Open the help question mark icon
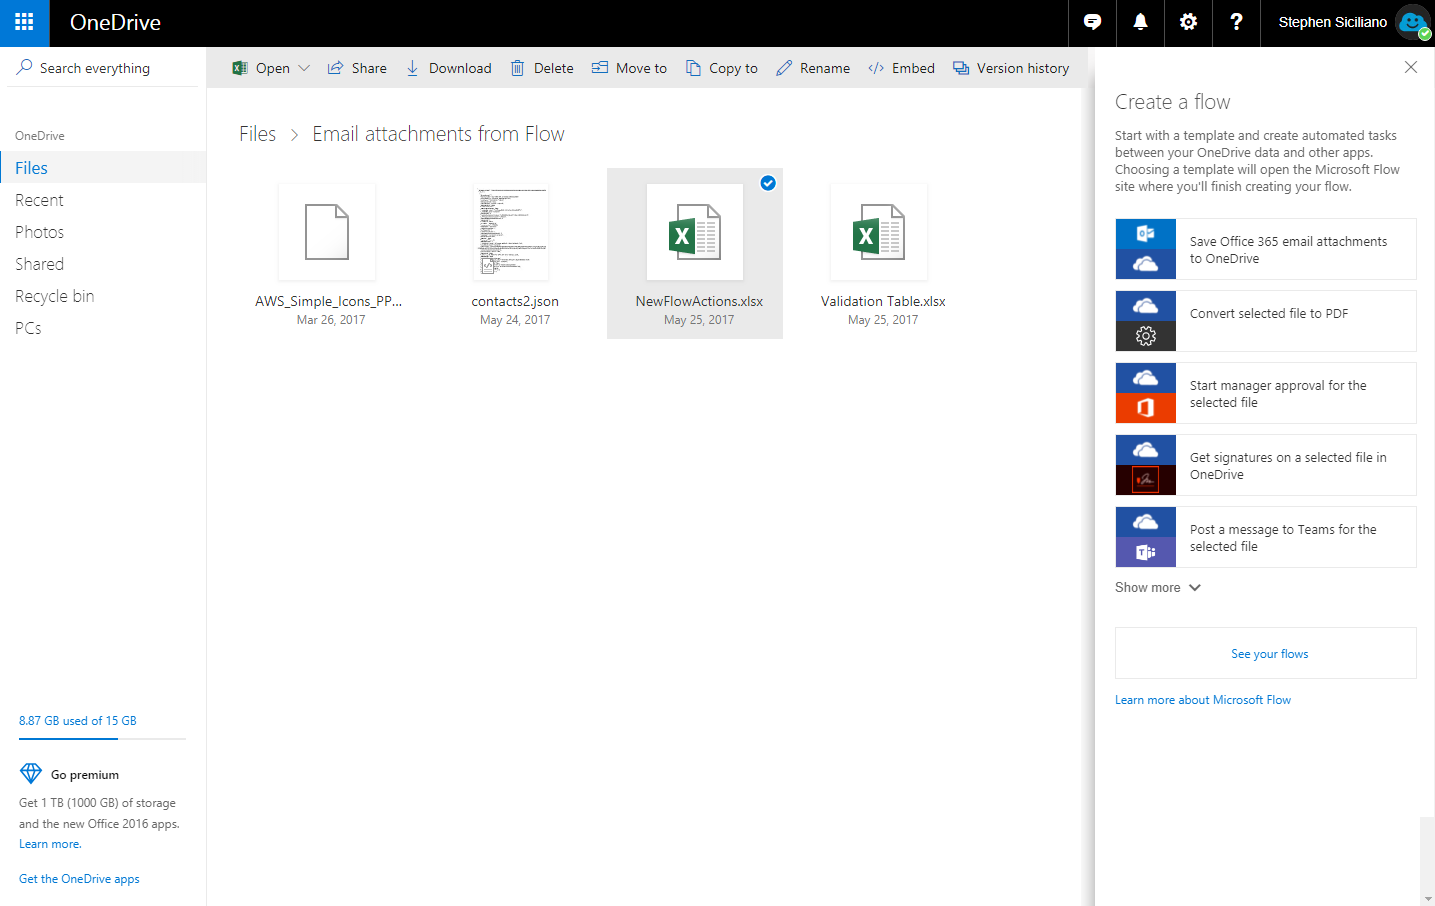Viewport: 1435px width, 906px height. pos(1236,22)
